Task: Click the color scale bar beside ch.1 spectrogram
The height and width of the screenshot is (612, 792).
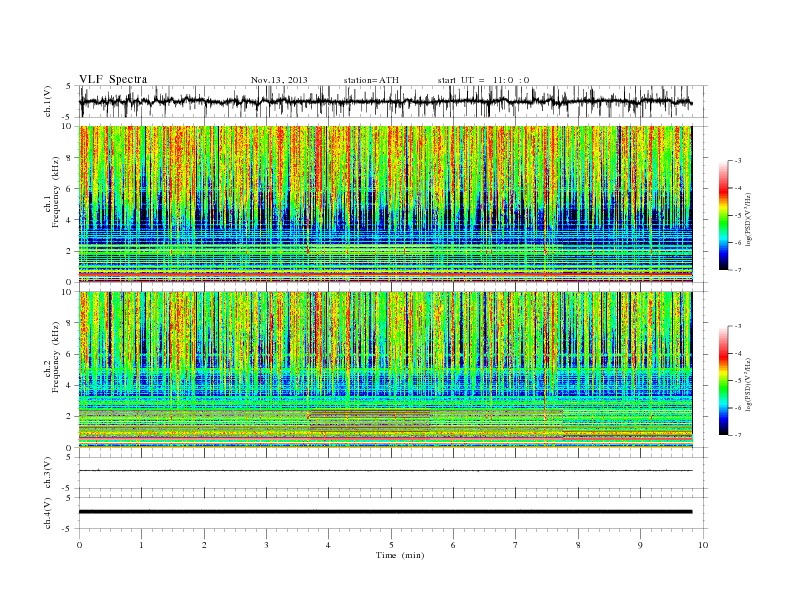Action: click(724, 215)
